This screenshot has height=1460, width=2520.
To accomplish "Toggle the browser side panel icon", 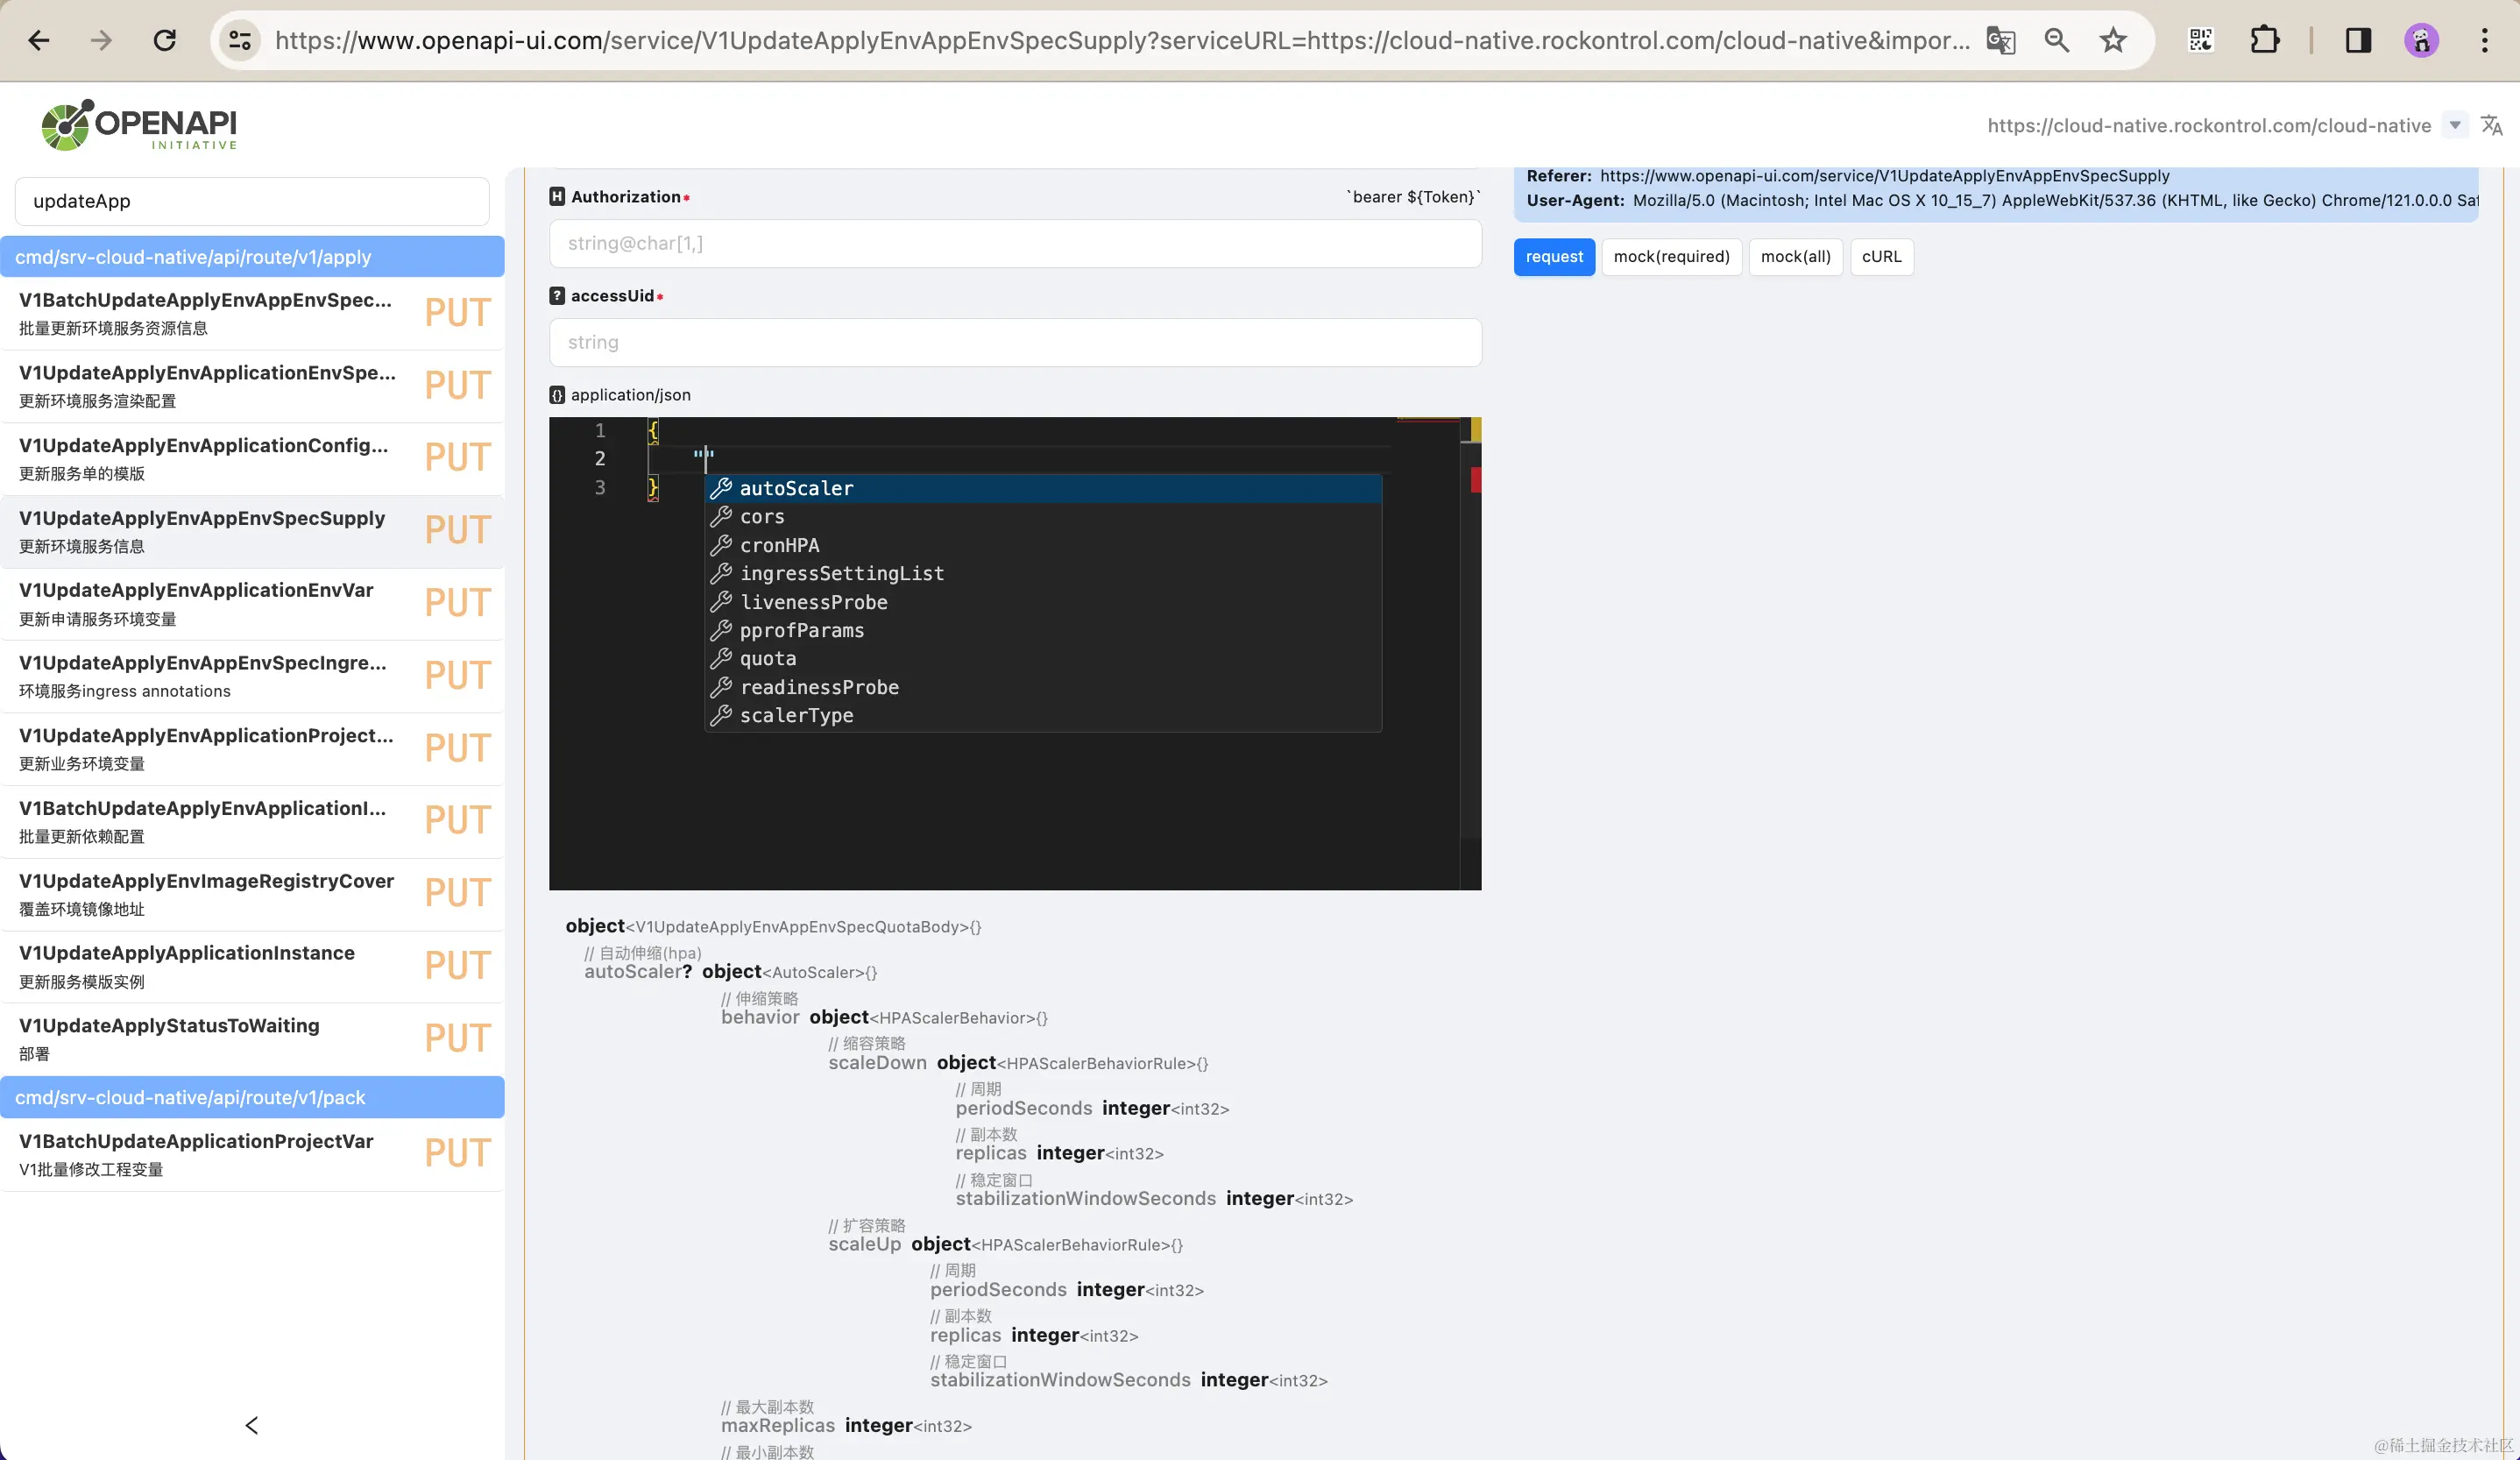I will coord(2358,40).
